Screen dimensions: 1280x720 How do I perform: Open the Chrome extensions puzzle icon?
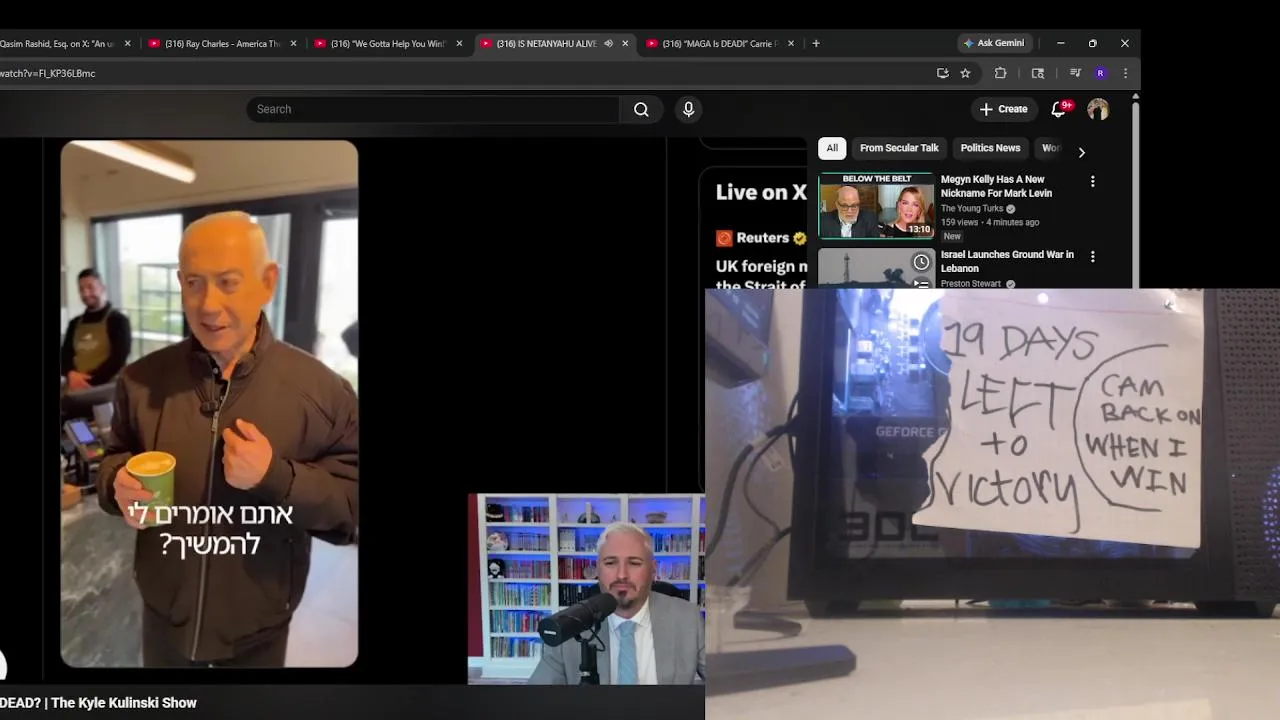coord(1000,73)
